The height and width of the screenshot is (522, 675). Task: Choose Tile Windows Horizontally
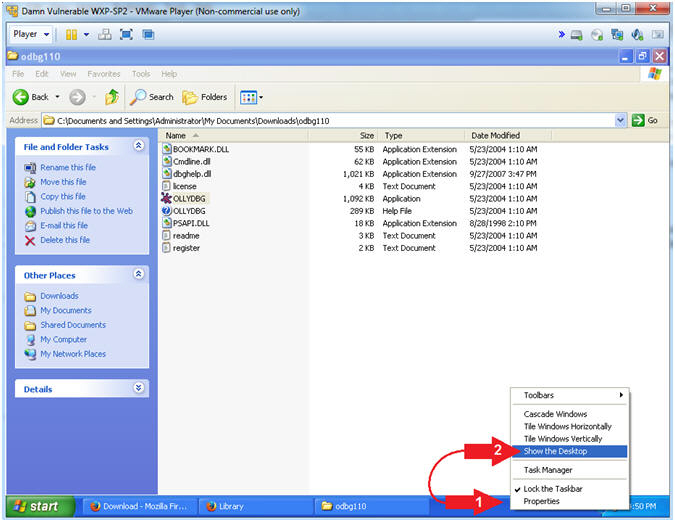coord(570,426)
